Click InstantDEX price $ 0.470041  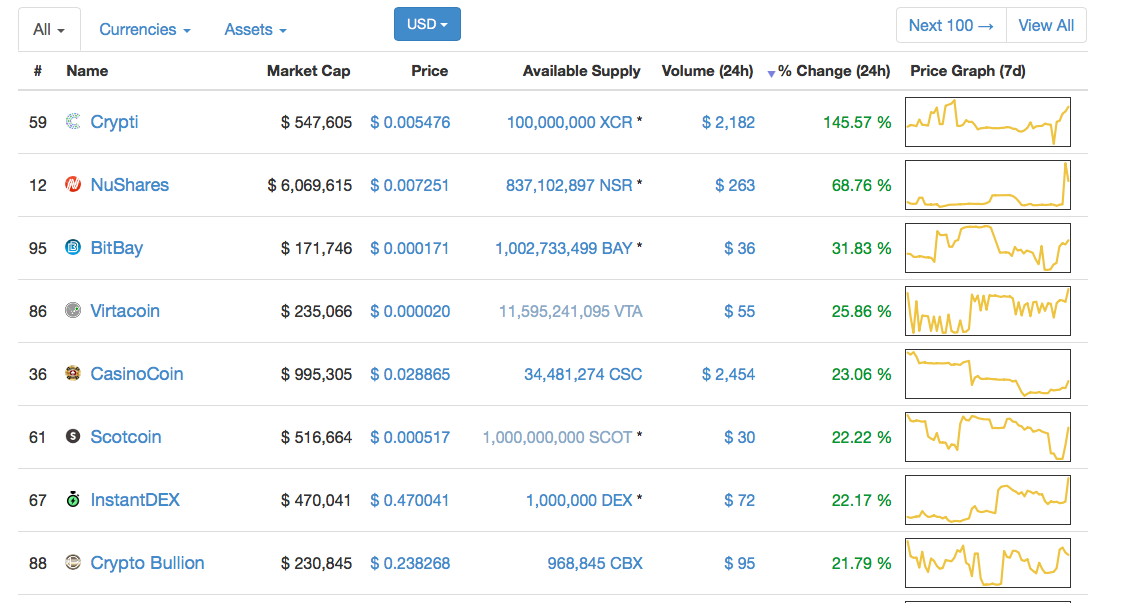point(410,501)
